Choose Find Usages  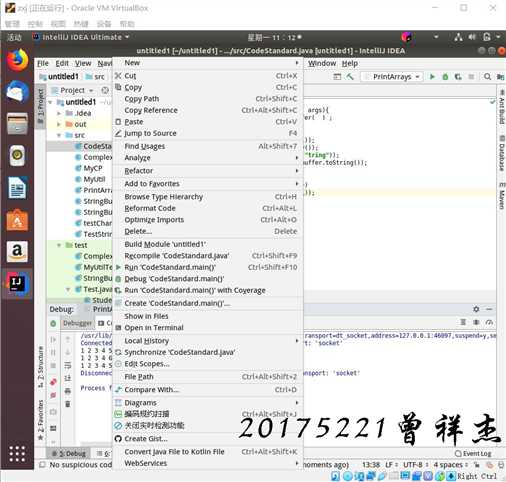207,146
